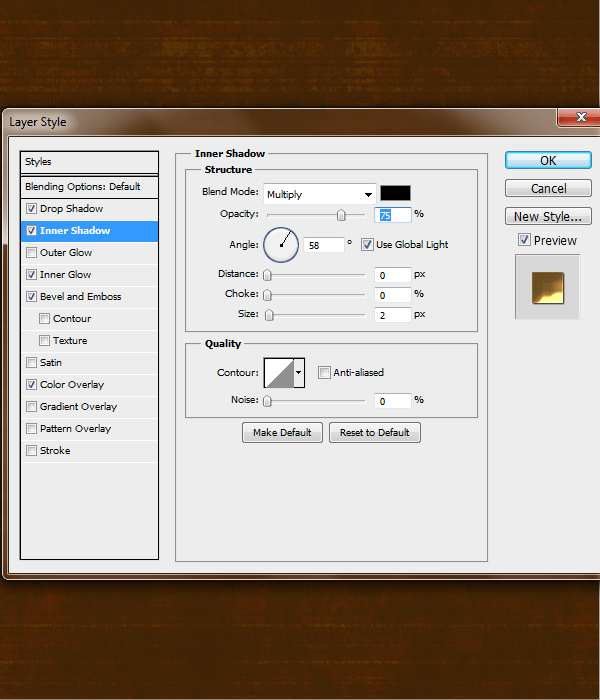The width and height of the screenshot is (600, 700).
Task: Enable the Contour sub-option checkbox
Action: coord(44,318)
